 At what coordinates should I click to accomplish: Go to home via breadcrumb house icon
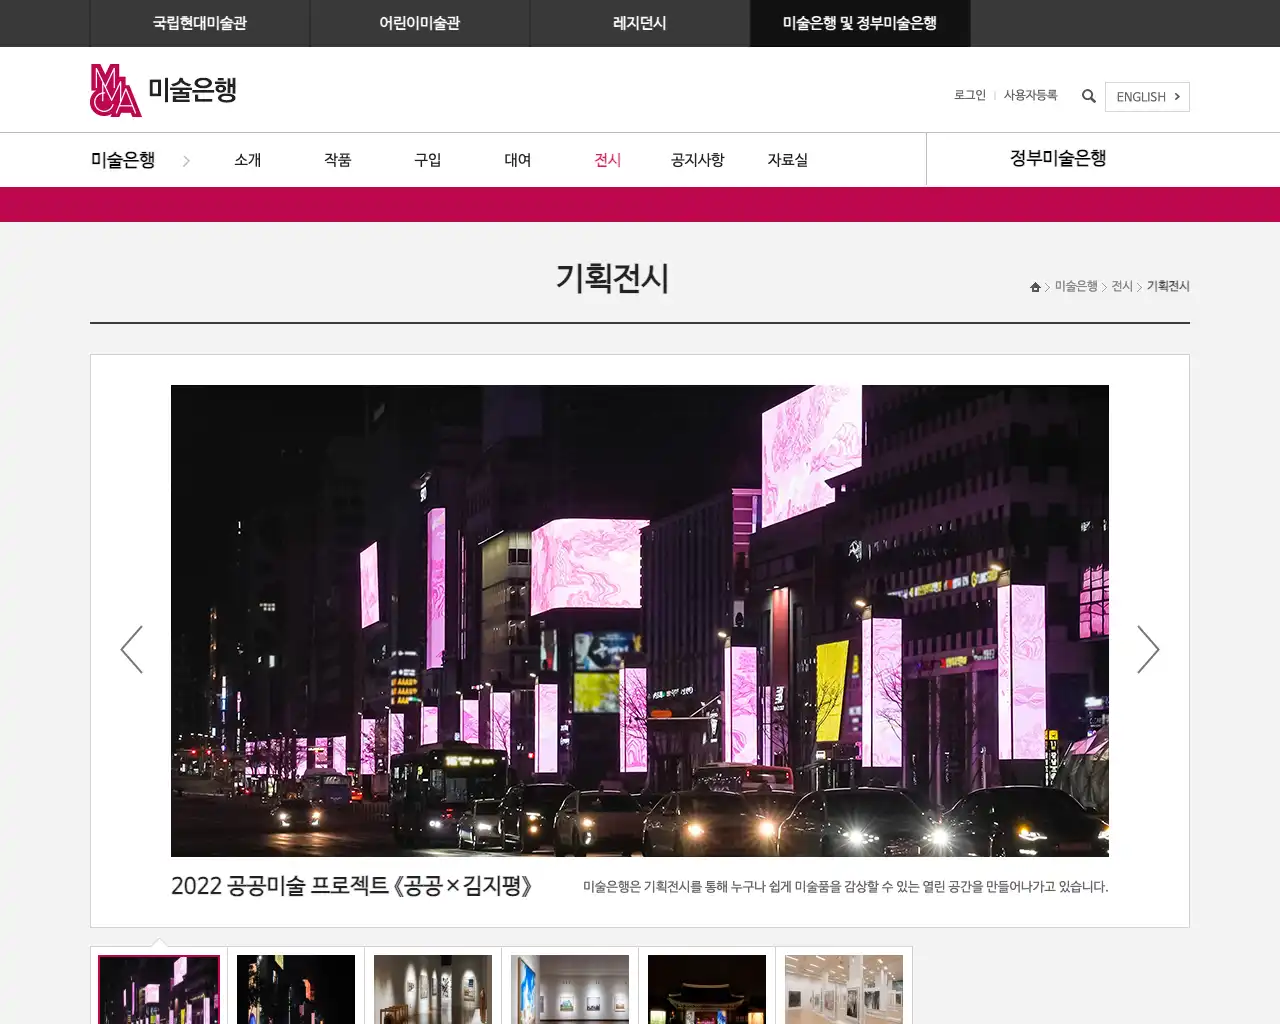(x=1035, y=287)
